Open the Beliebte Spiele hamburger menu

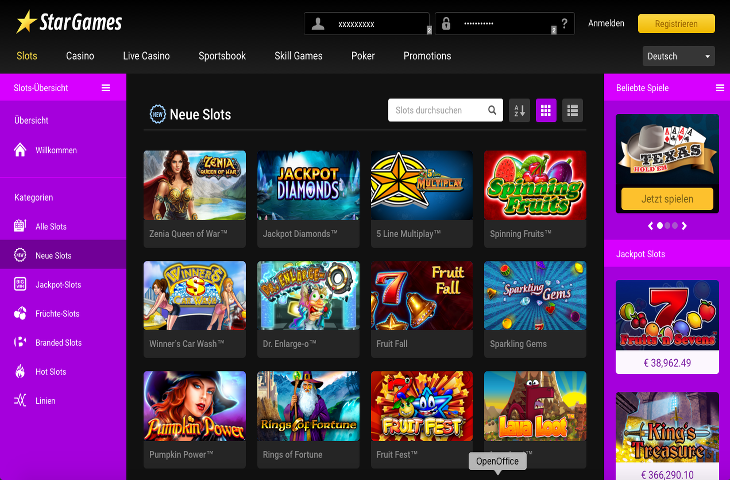[x=720, y=88]
